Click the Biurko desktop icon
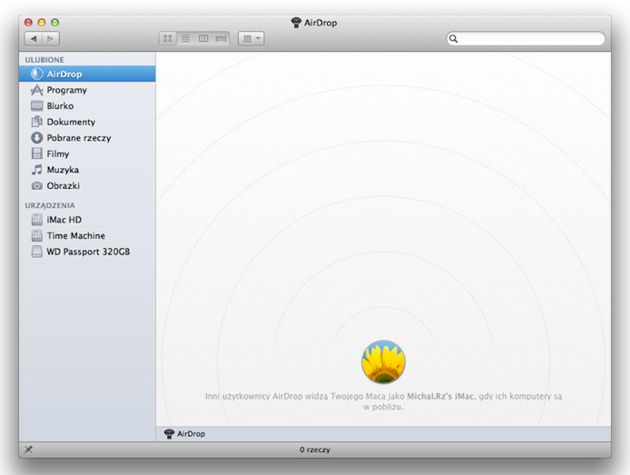The image size is (630, 475). (37, 106)
